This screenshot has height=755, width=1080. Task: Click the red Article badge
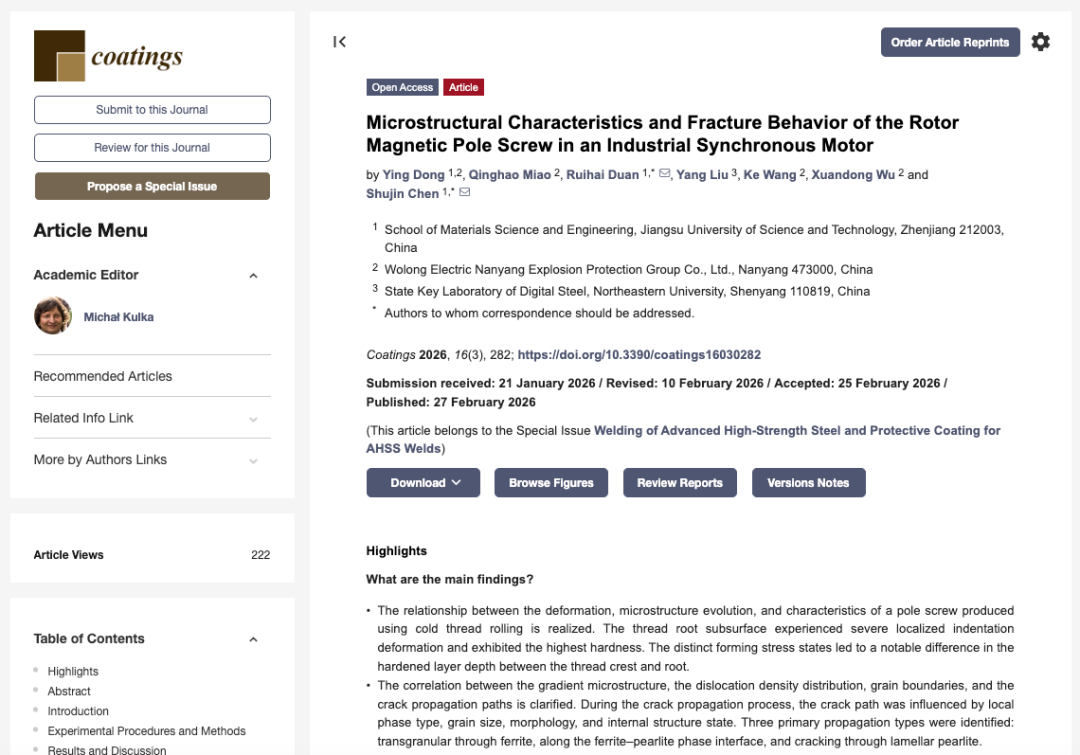tap(464, 87)
